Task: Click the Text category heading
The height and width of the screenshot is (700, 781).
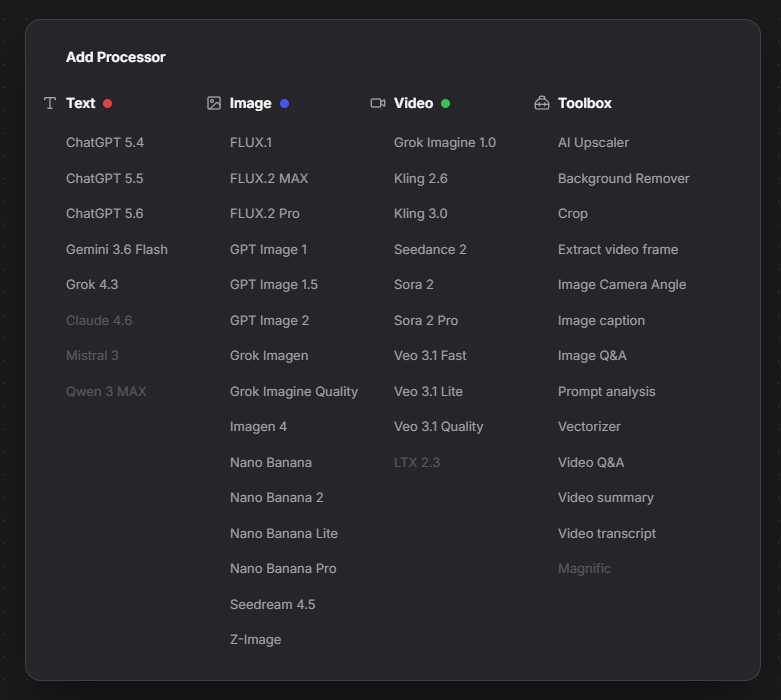Action: (x=81, y=103)
